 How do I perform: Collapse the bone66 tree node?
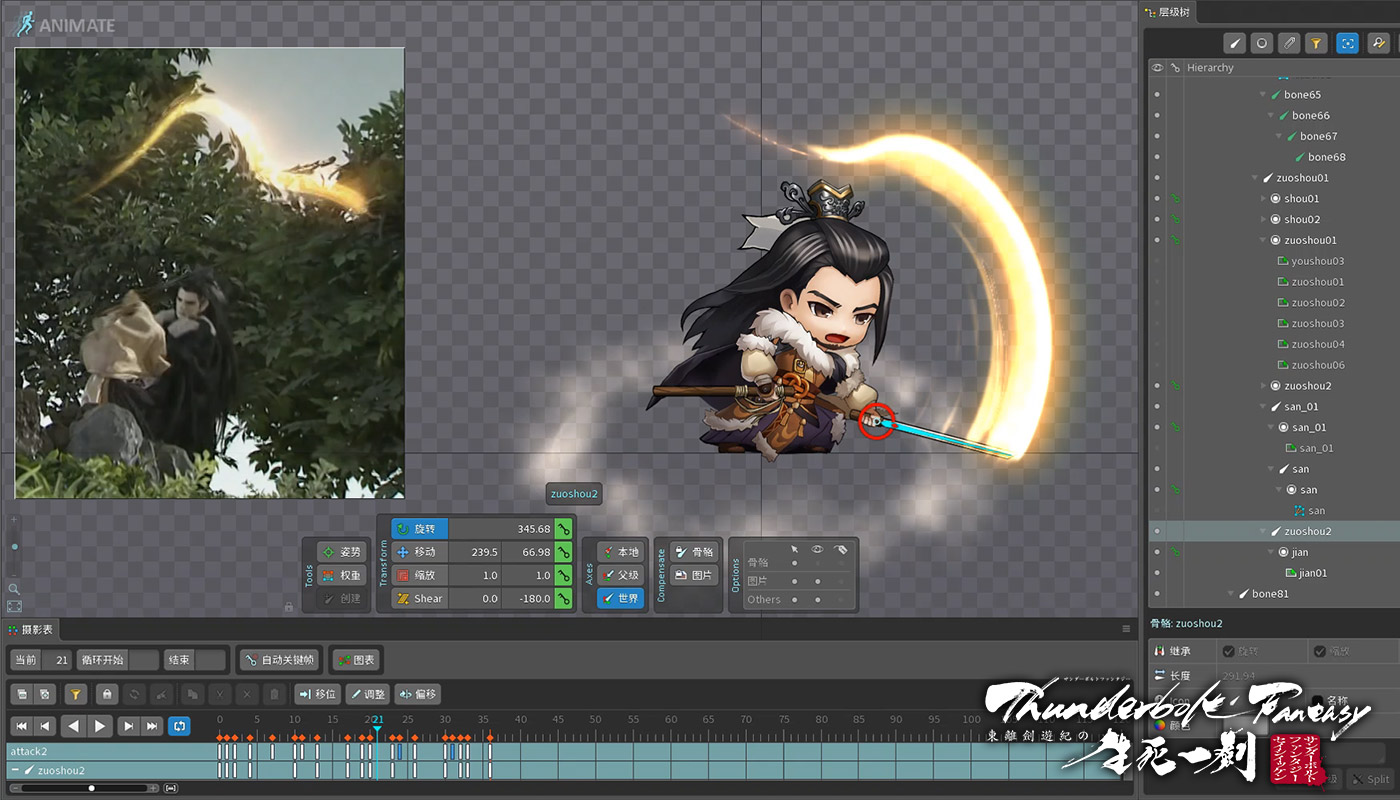1271,116
